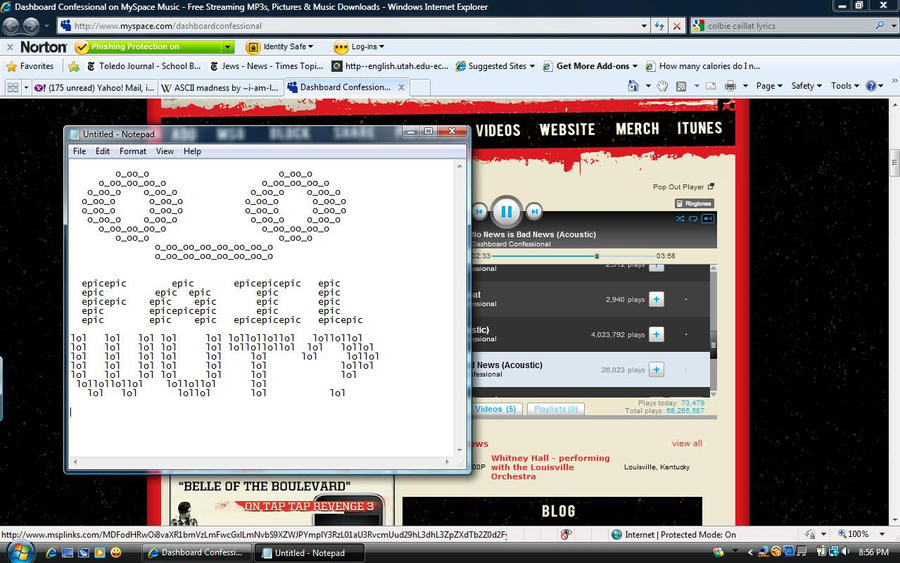The width and height of the screenshot is (900, 563).
Task: Pause the song in the music player
Action: [506, 212]
